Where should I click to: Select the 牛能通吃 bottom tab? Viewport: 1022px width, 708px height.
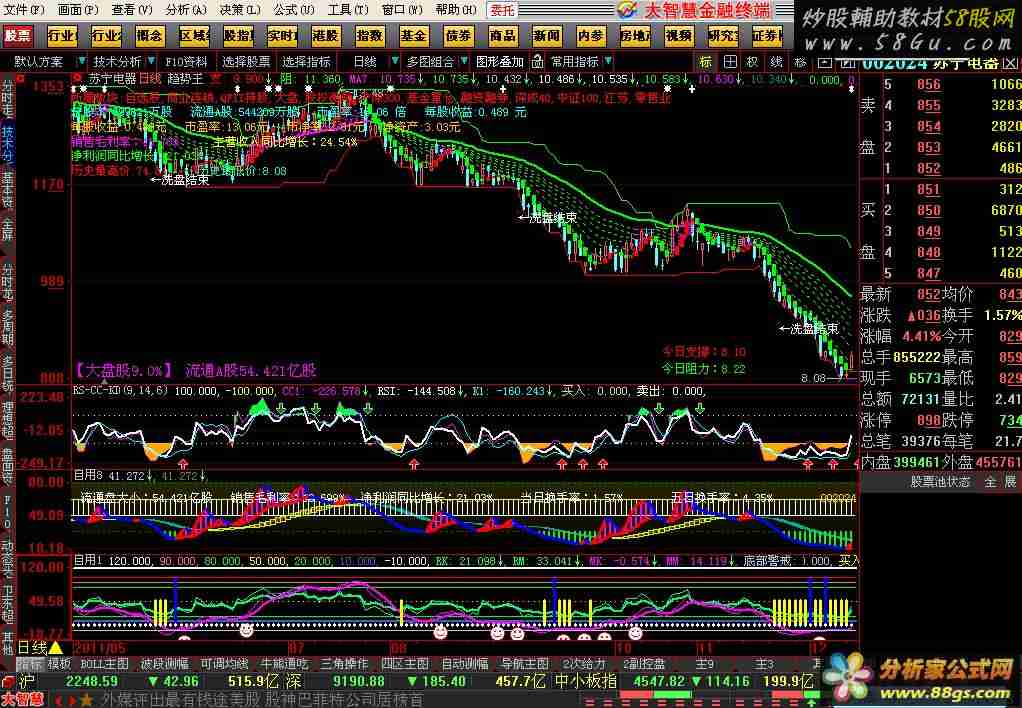coord(285,664)
